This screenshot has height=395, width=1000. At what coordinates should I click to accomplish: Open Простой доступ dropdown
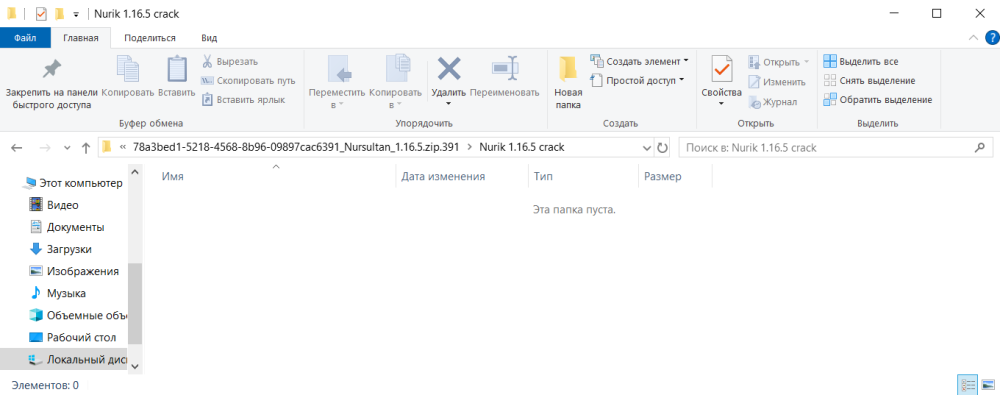(x=637, y=80)
